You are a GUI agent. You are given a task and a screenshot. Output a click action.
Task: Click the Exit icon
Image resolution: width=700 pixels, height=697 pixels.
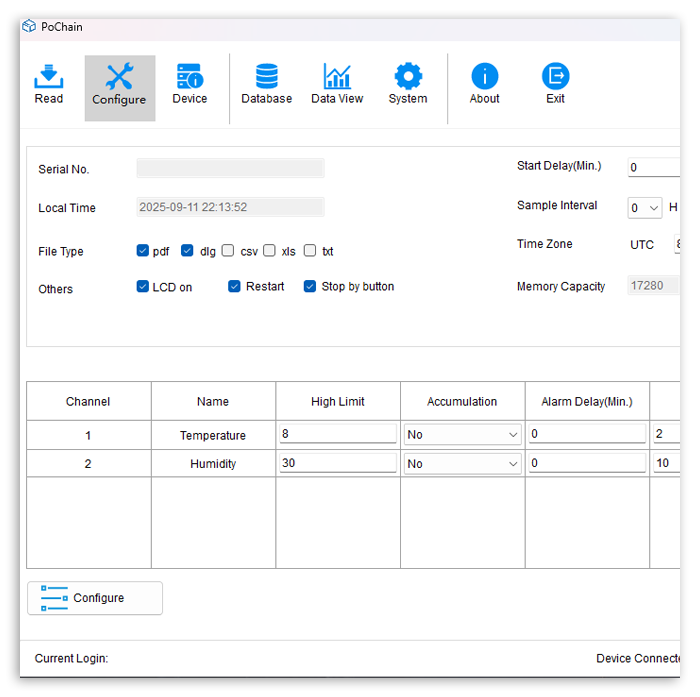click(555, 77)
